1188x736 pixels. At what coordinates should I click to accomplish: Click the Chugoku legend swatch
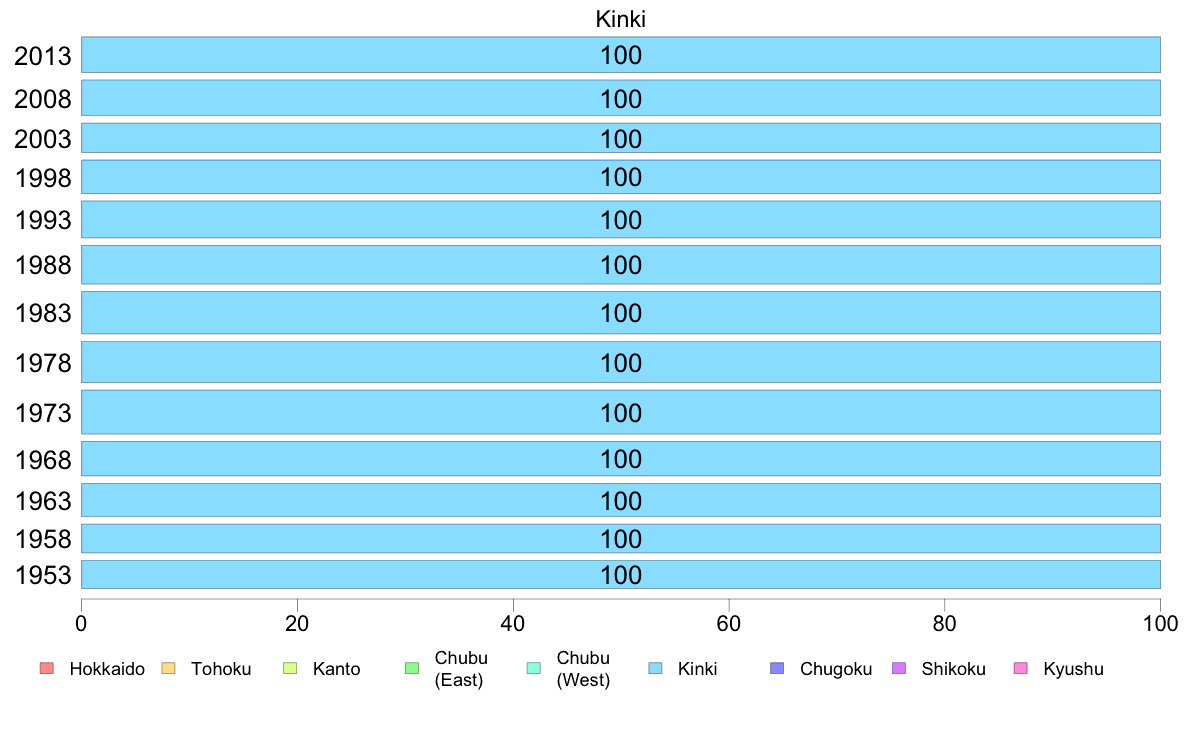point(777,668)
